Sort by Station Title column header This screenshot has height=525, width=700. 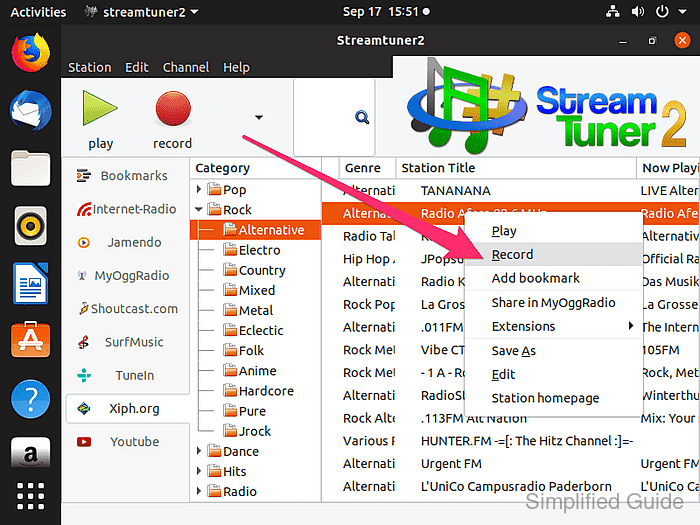pos(516,168)
